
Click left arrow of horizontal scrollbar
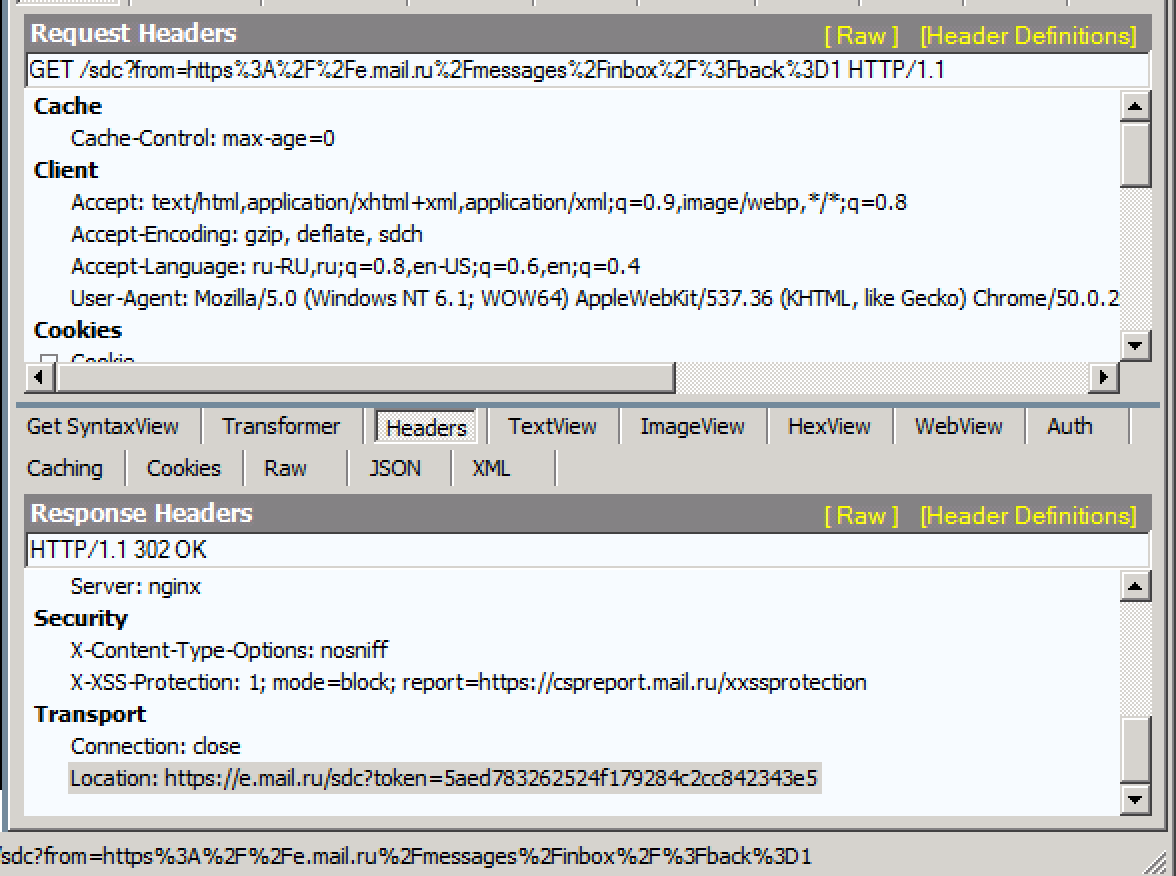40,377
